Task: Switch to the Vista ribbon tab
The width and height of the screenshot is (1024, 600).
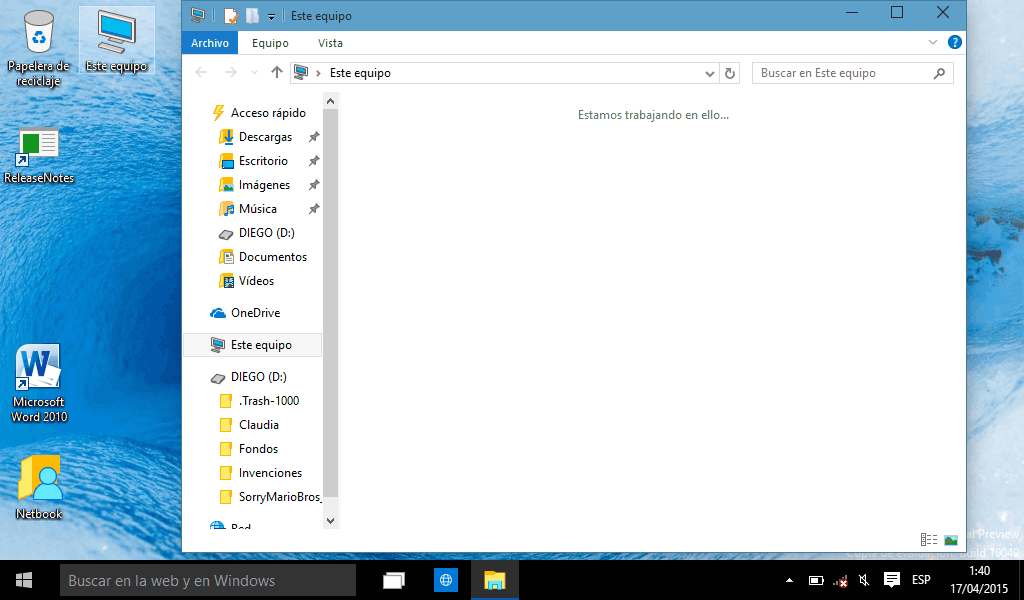Action: coord(330,43)
